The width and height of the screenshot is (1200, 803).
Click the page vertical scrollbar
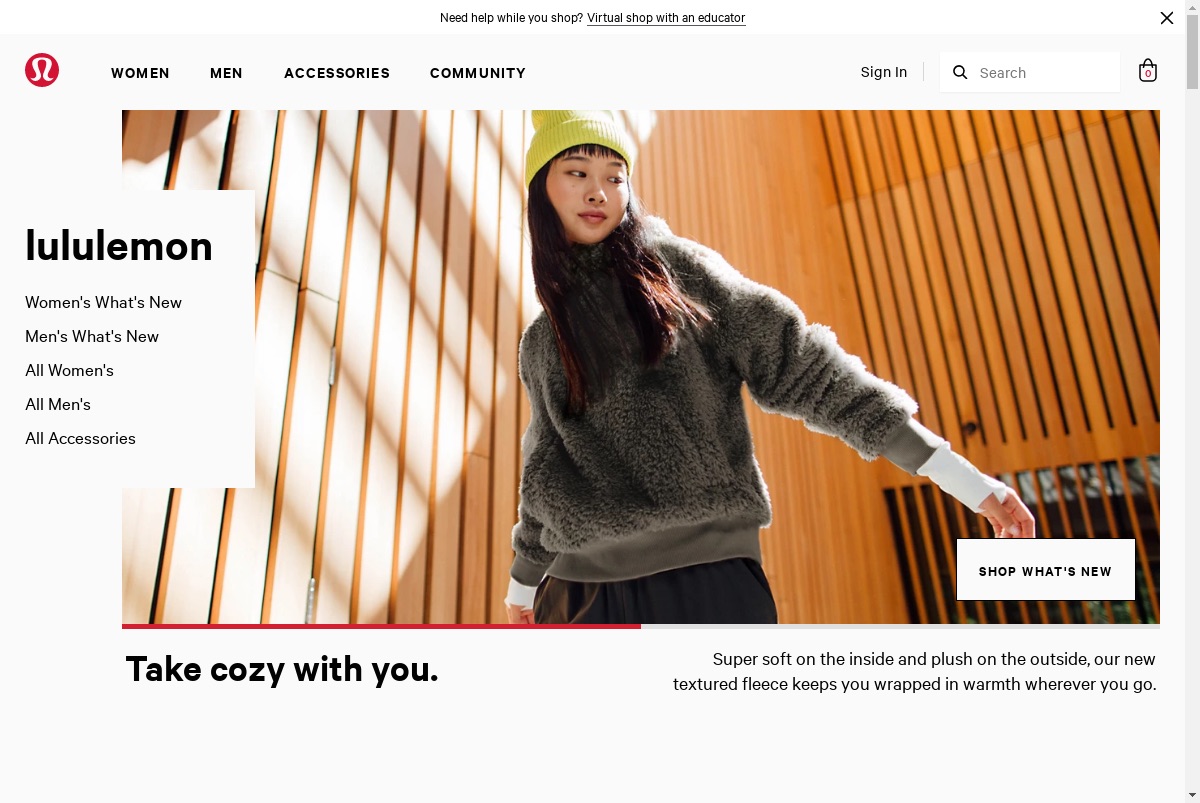[1192, 401]
